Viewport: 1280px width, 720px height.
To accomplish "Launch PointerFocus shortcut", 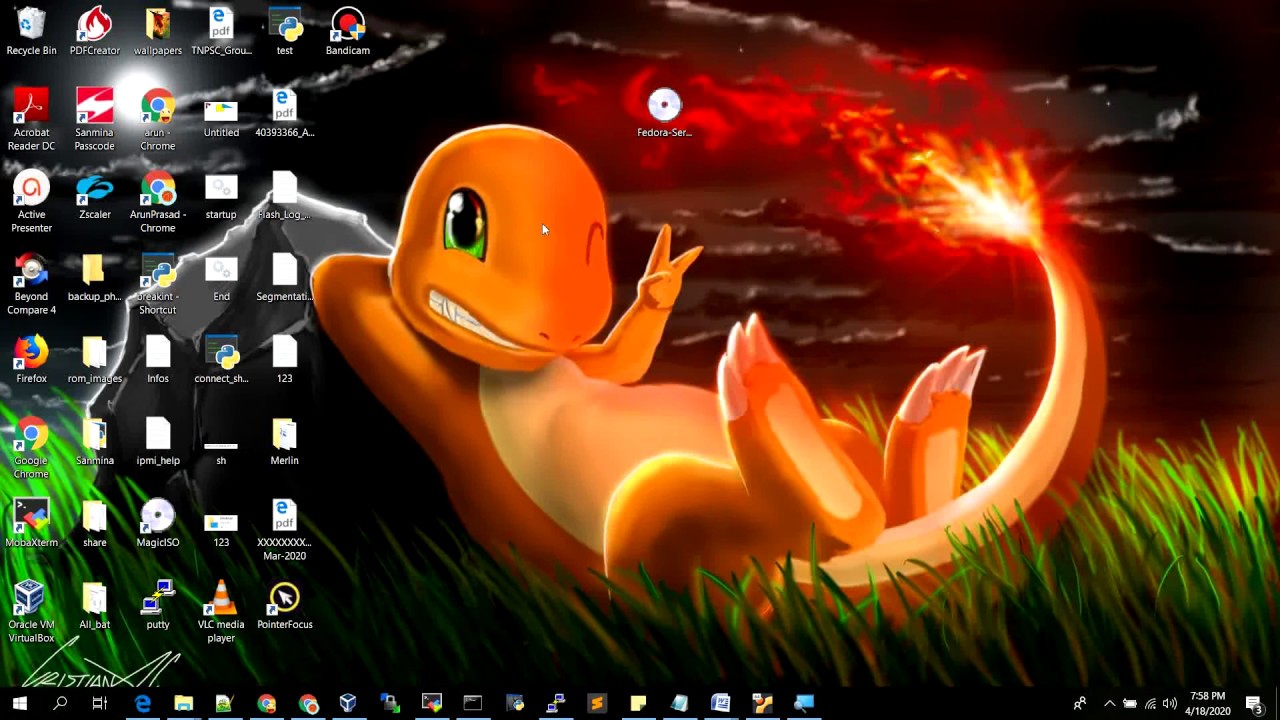I will (285, 605).
